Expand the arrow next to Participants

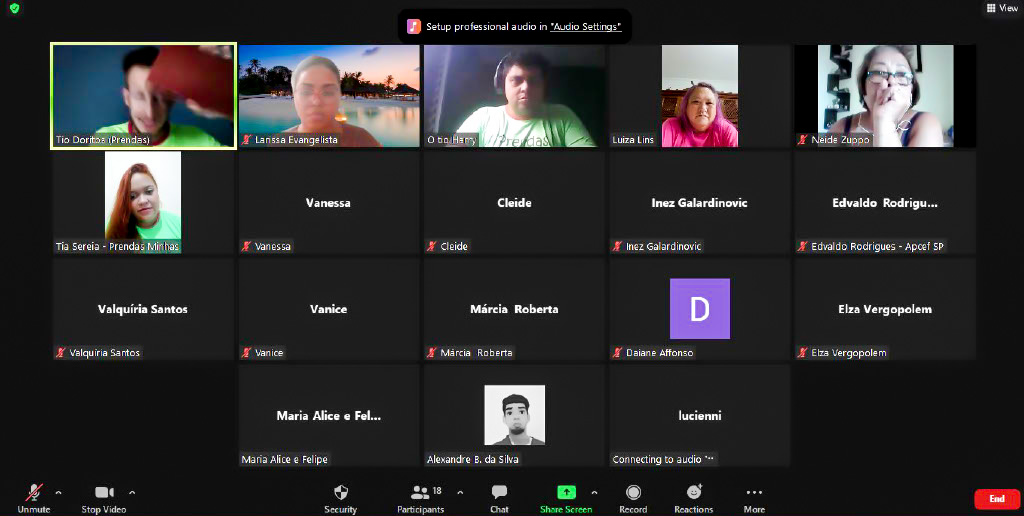pyautogui.click(x=460, y=492)
